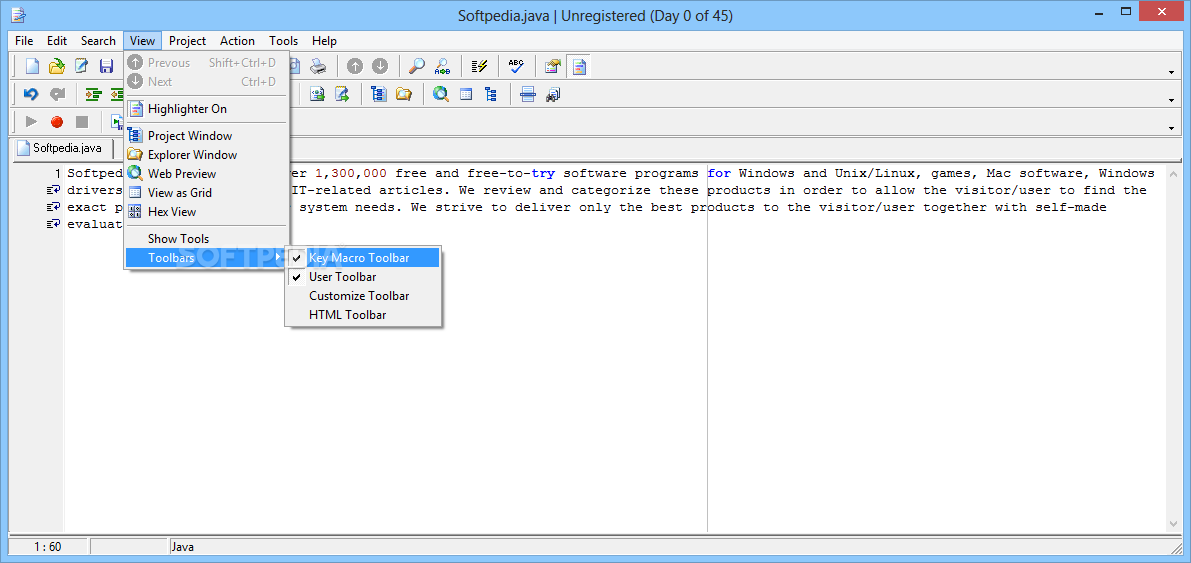The width and height of the screenshot is (1191, 563).
Task: Toggle Highlighter On menu entry
Action: point(206,109)
